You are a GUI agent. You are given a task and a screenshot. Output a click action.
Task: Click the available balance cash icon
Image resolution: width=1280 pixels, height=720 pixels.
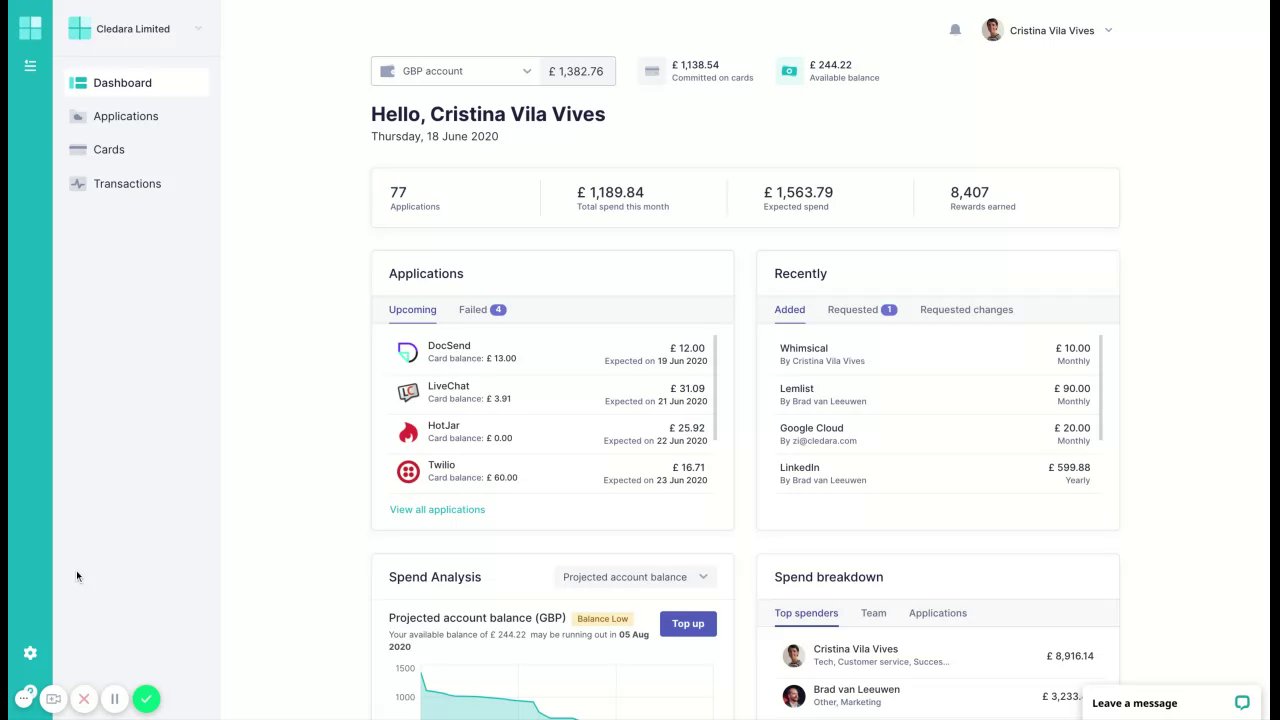tap(790, 71)
